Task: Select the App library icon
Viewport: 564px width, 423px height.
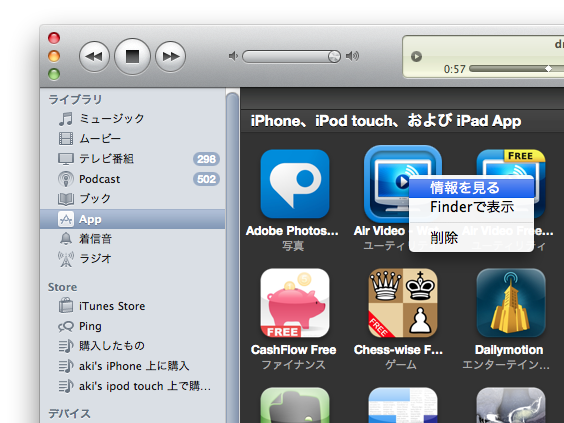Action: (x=66, y=219)
